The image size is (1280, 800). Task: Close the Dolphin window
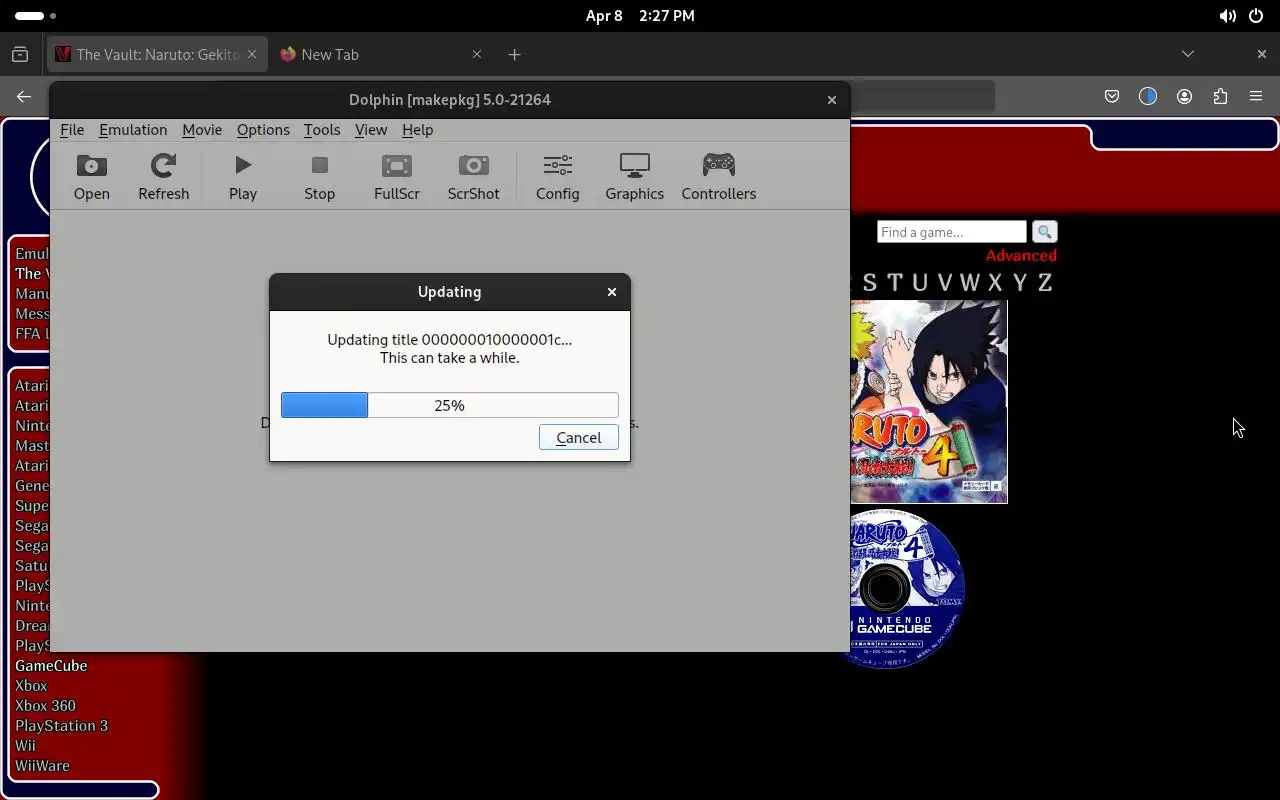831,100
